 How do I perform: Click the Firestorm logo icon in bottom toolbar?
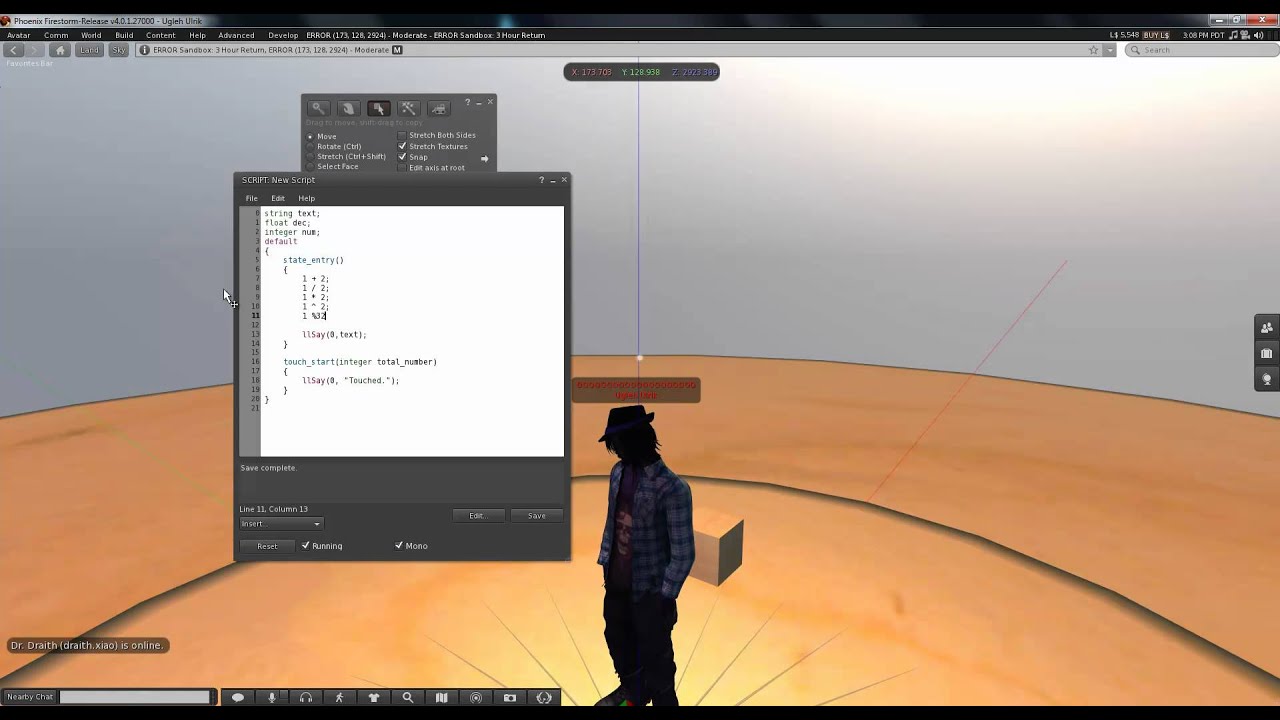coord(544,698)
